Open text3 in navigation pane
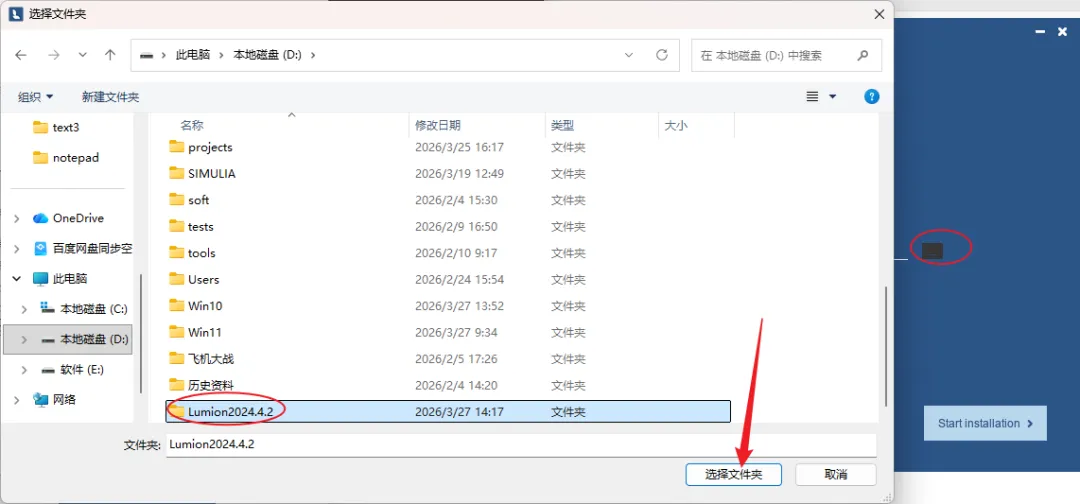The height and width of the screenshot is (504, 1080). 66,127
